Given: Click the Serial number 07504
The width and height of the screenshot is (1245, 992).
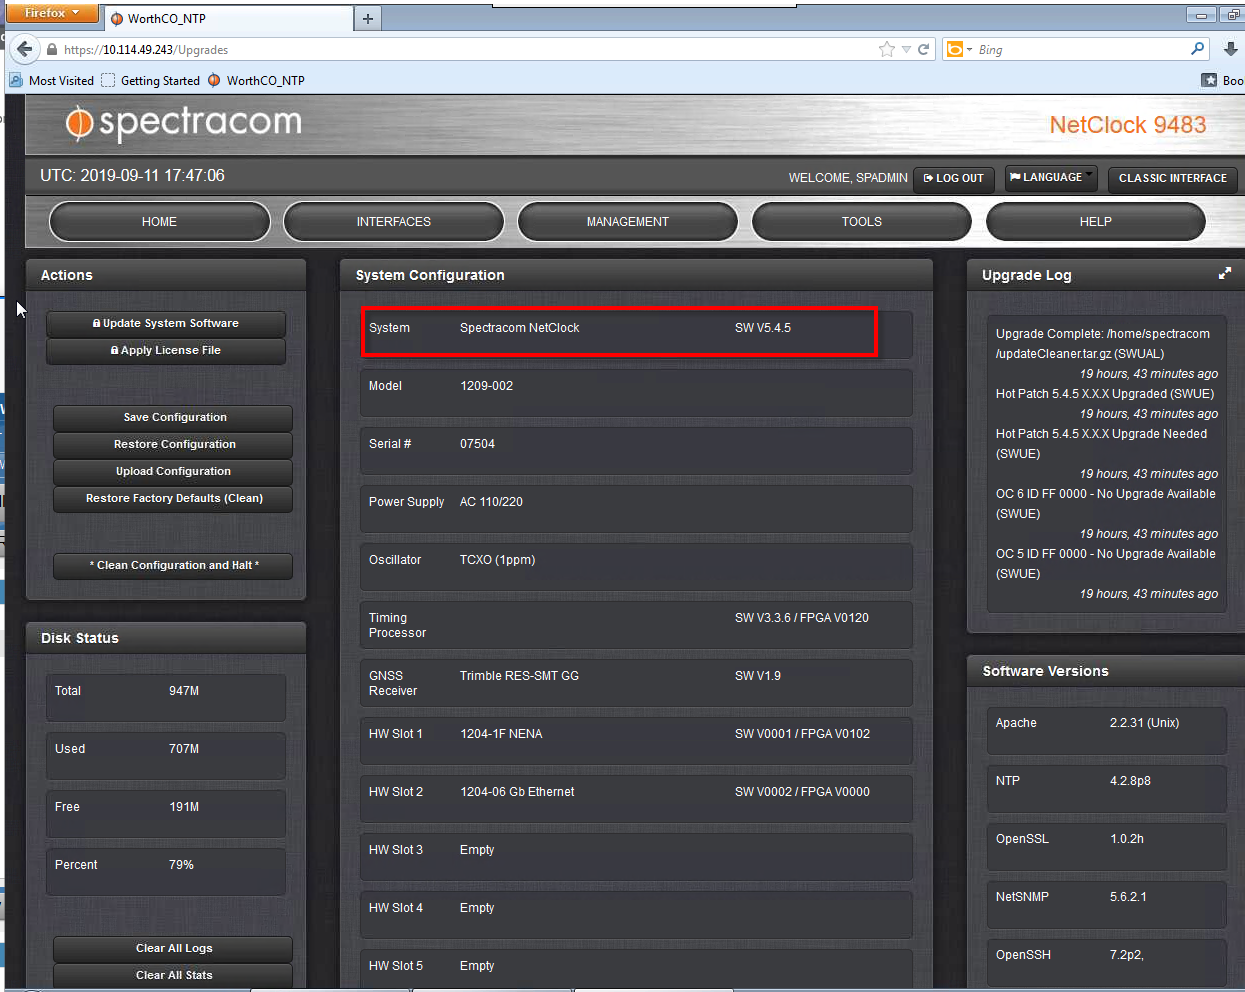Looking at the screenshot, I should pos(477,444).
